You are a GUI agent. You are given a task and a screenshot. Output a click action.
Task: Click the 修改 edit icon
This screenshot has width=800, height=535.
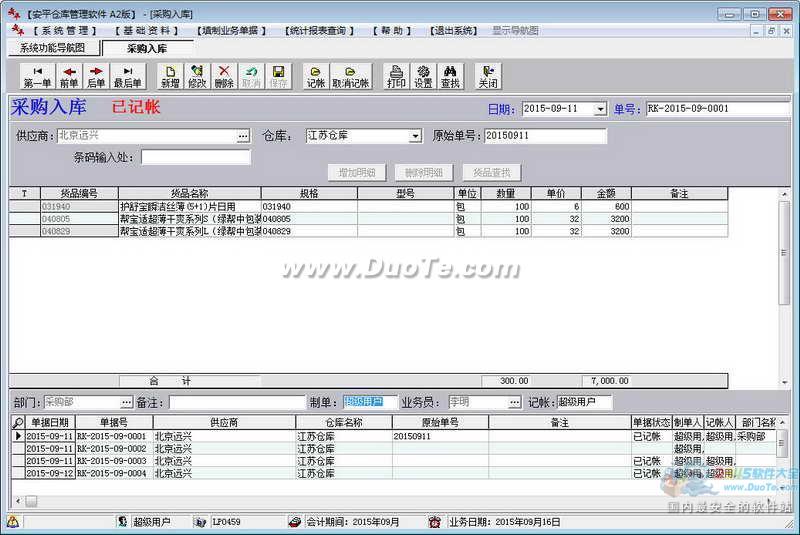(x=197, y=77)
